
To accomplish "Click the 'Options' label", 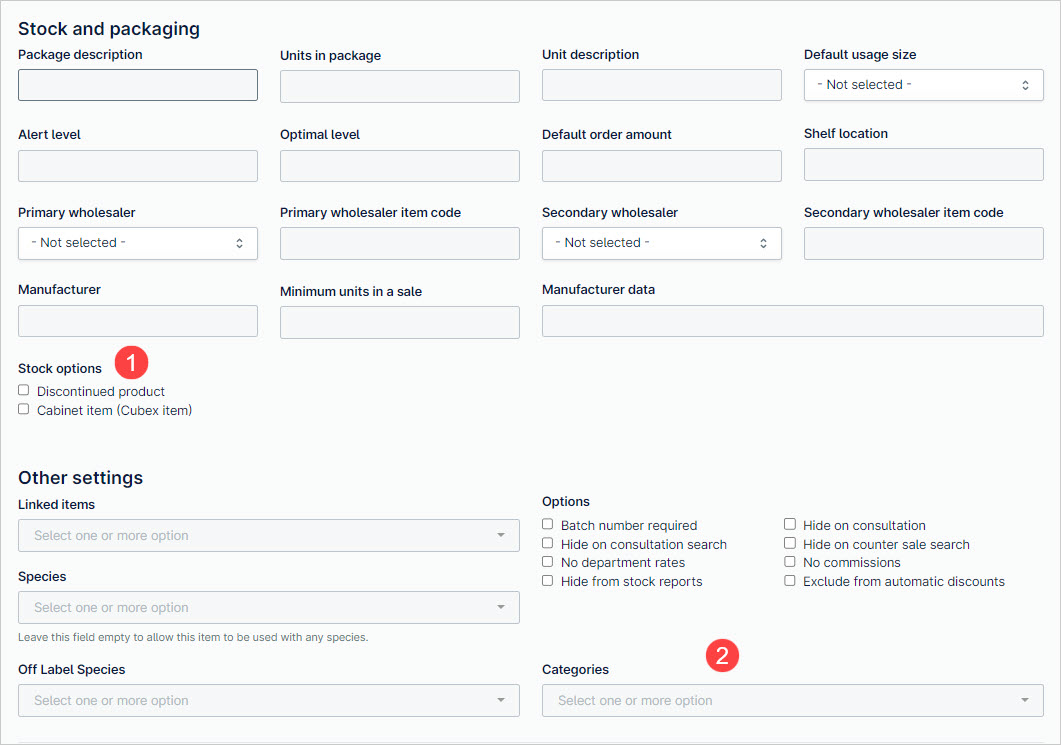I will pyautogui.click(x=566, y=501).
